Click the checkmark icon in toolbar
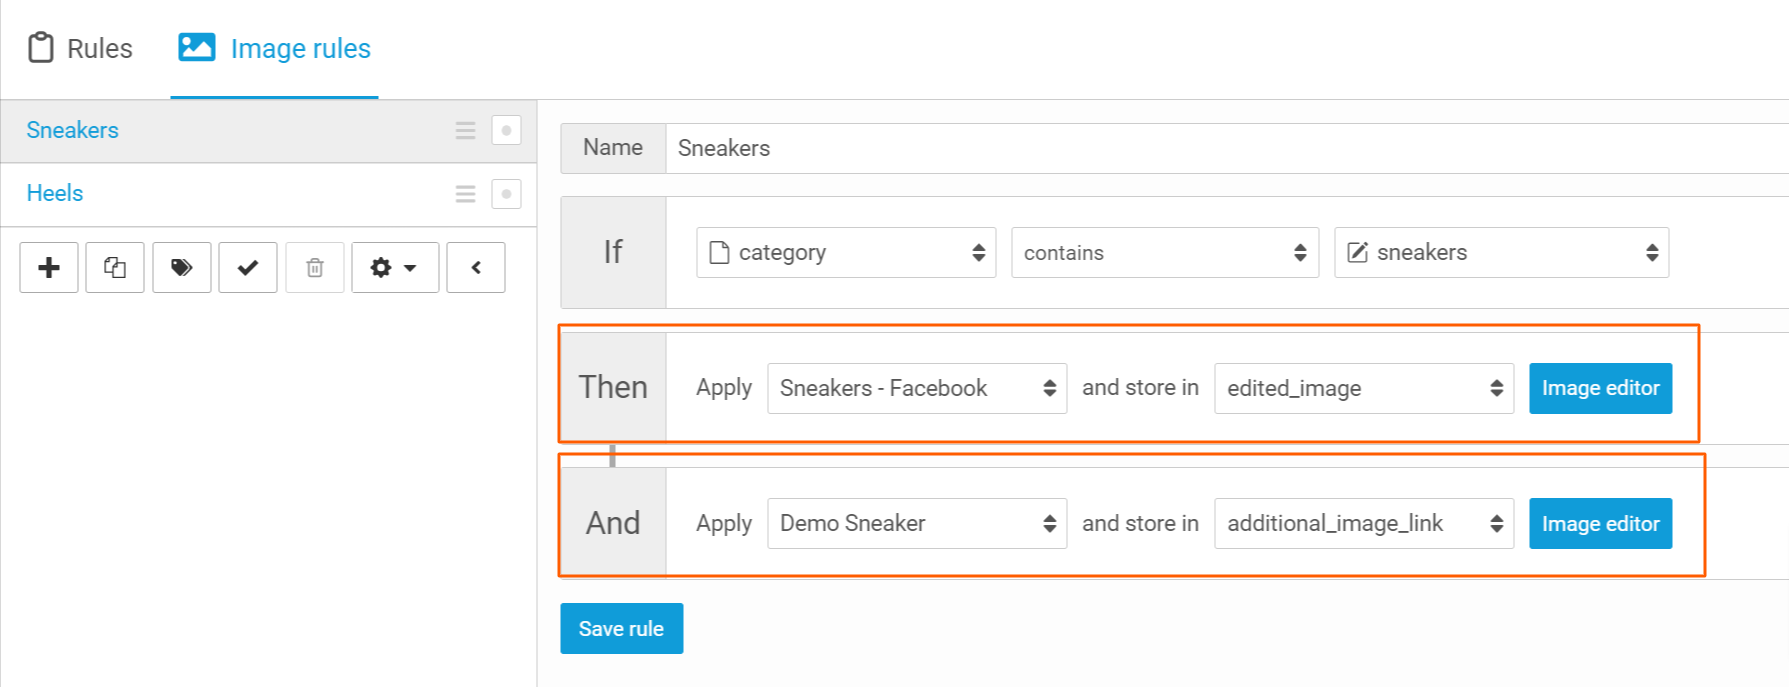This screenshot has width=1789, height=687. point(248,268)
